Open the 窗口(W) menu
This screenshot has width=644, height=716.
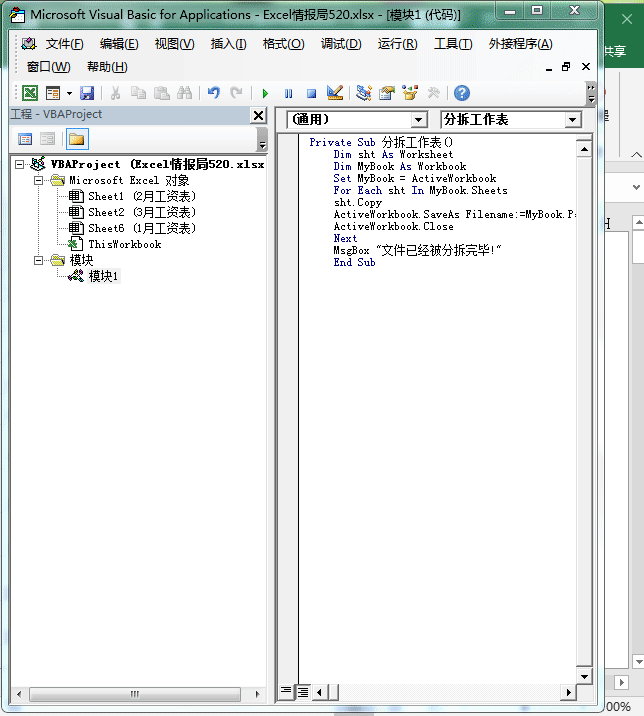(x=48, y=67)
